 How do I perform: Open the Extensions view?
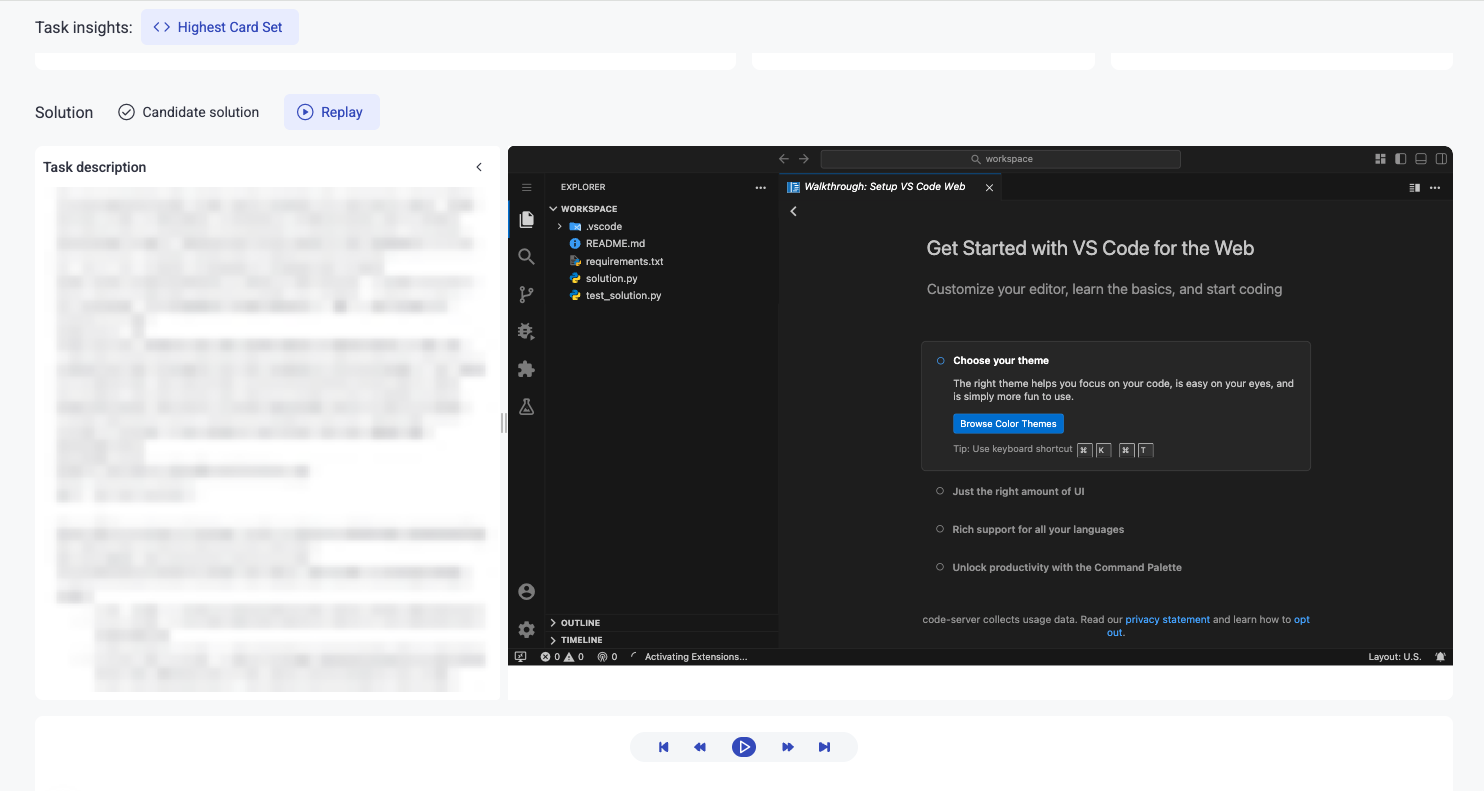click(526, 369)
